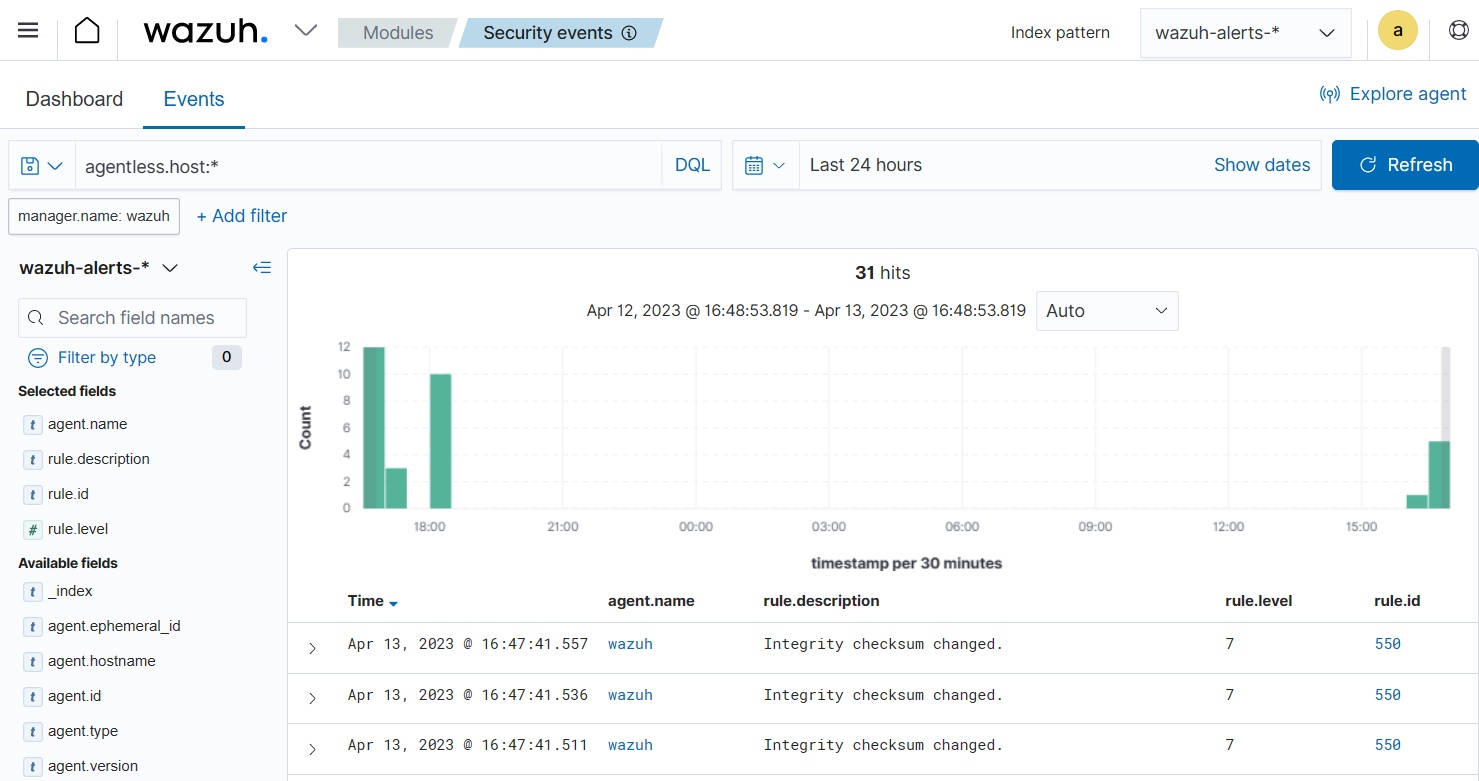Open the wazuh-alerts-* index pattern selector
The height and width of the screenshot is (781, 1479).
coord(1245,33)
